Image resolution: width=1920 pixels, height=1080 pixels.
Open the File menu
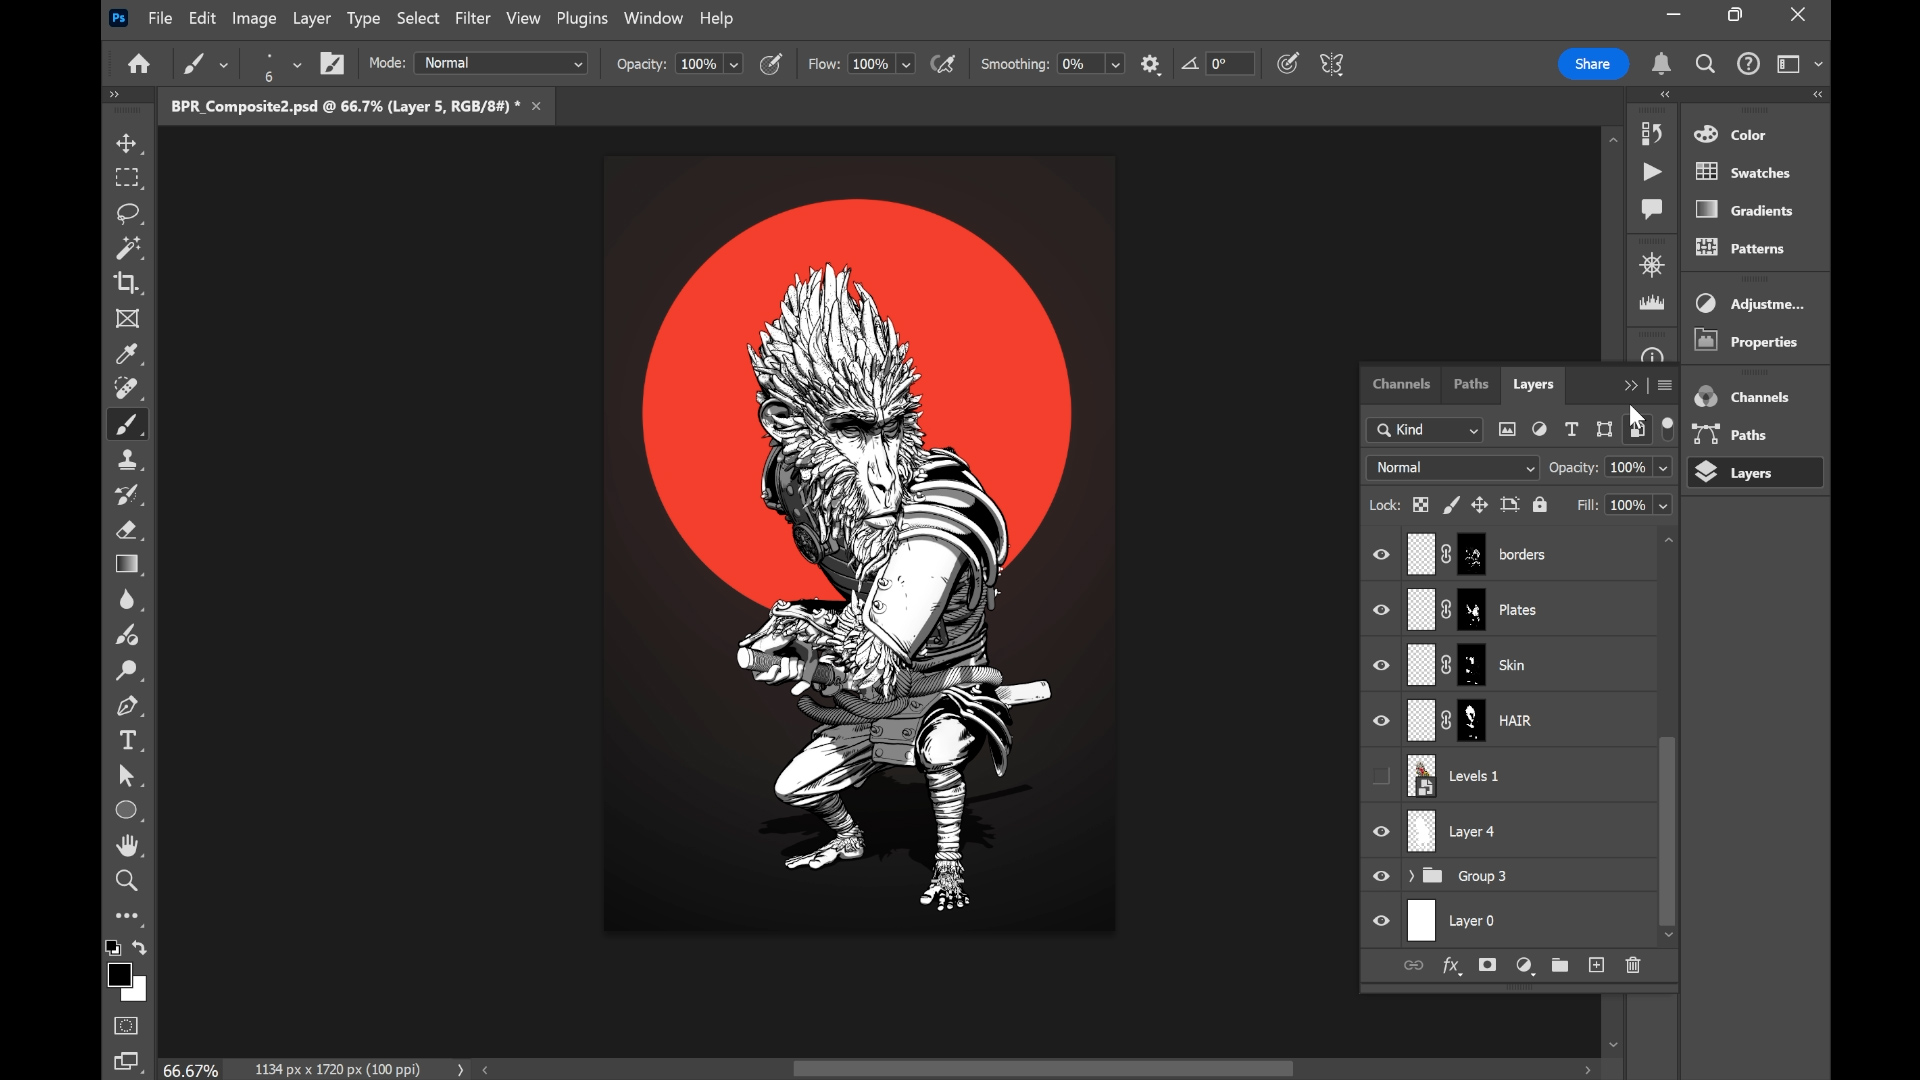coord(160,18)
